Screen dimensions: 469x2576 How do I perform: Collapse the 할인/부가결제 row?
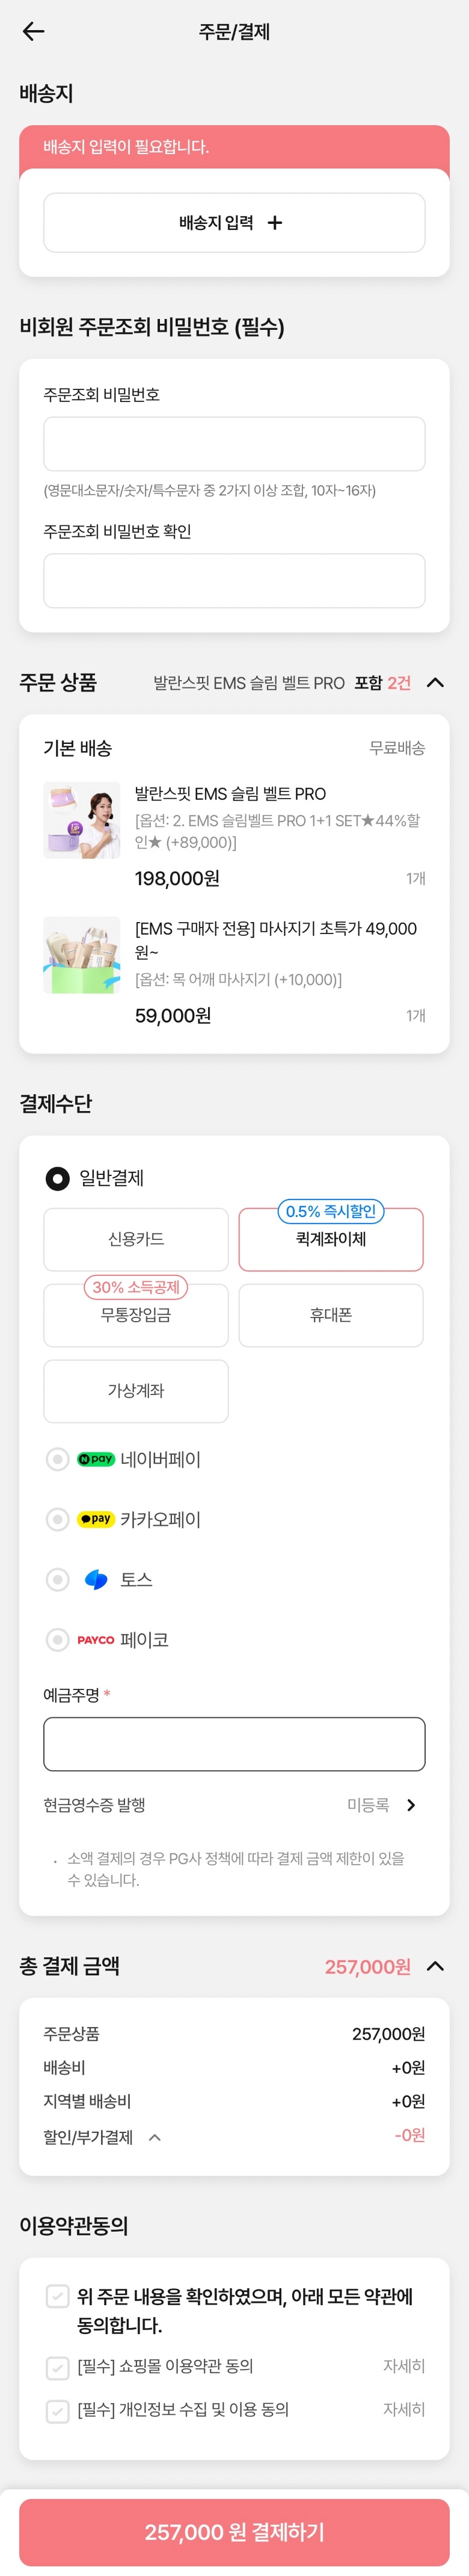pos(155,2137)
